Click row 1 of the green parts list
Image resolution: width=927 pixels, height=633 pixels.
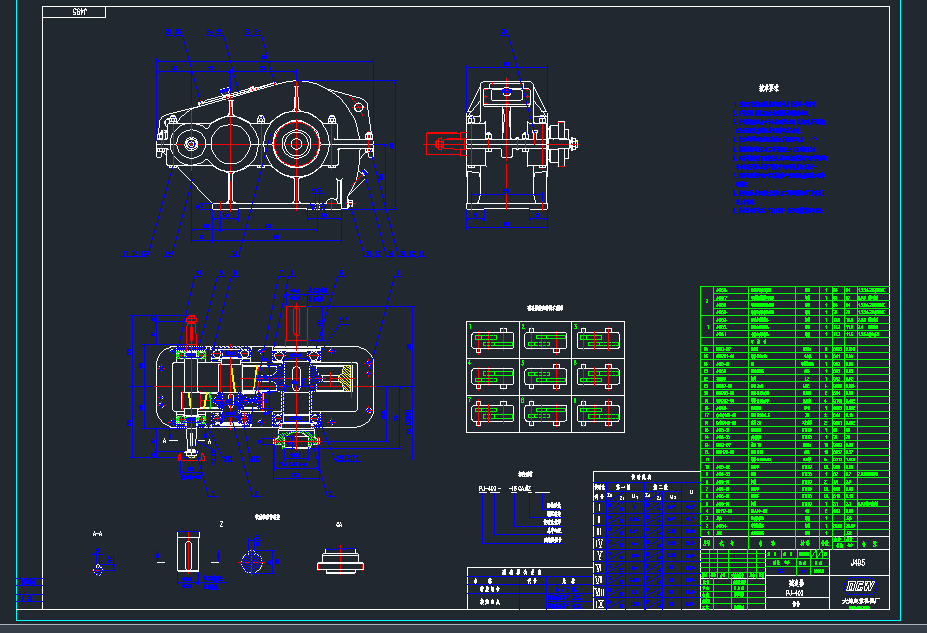pyautogui.click(x=795, y=533)
